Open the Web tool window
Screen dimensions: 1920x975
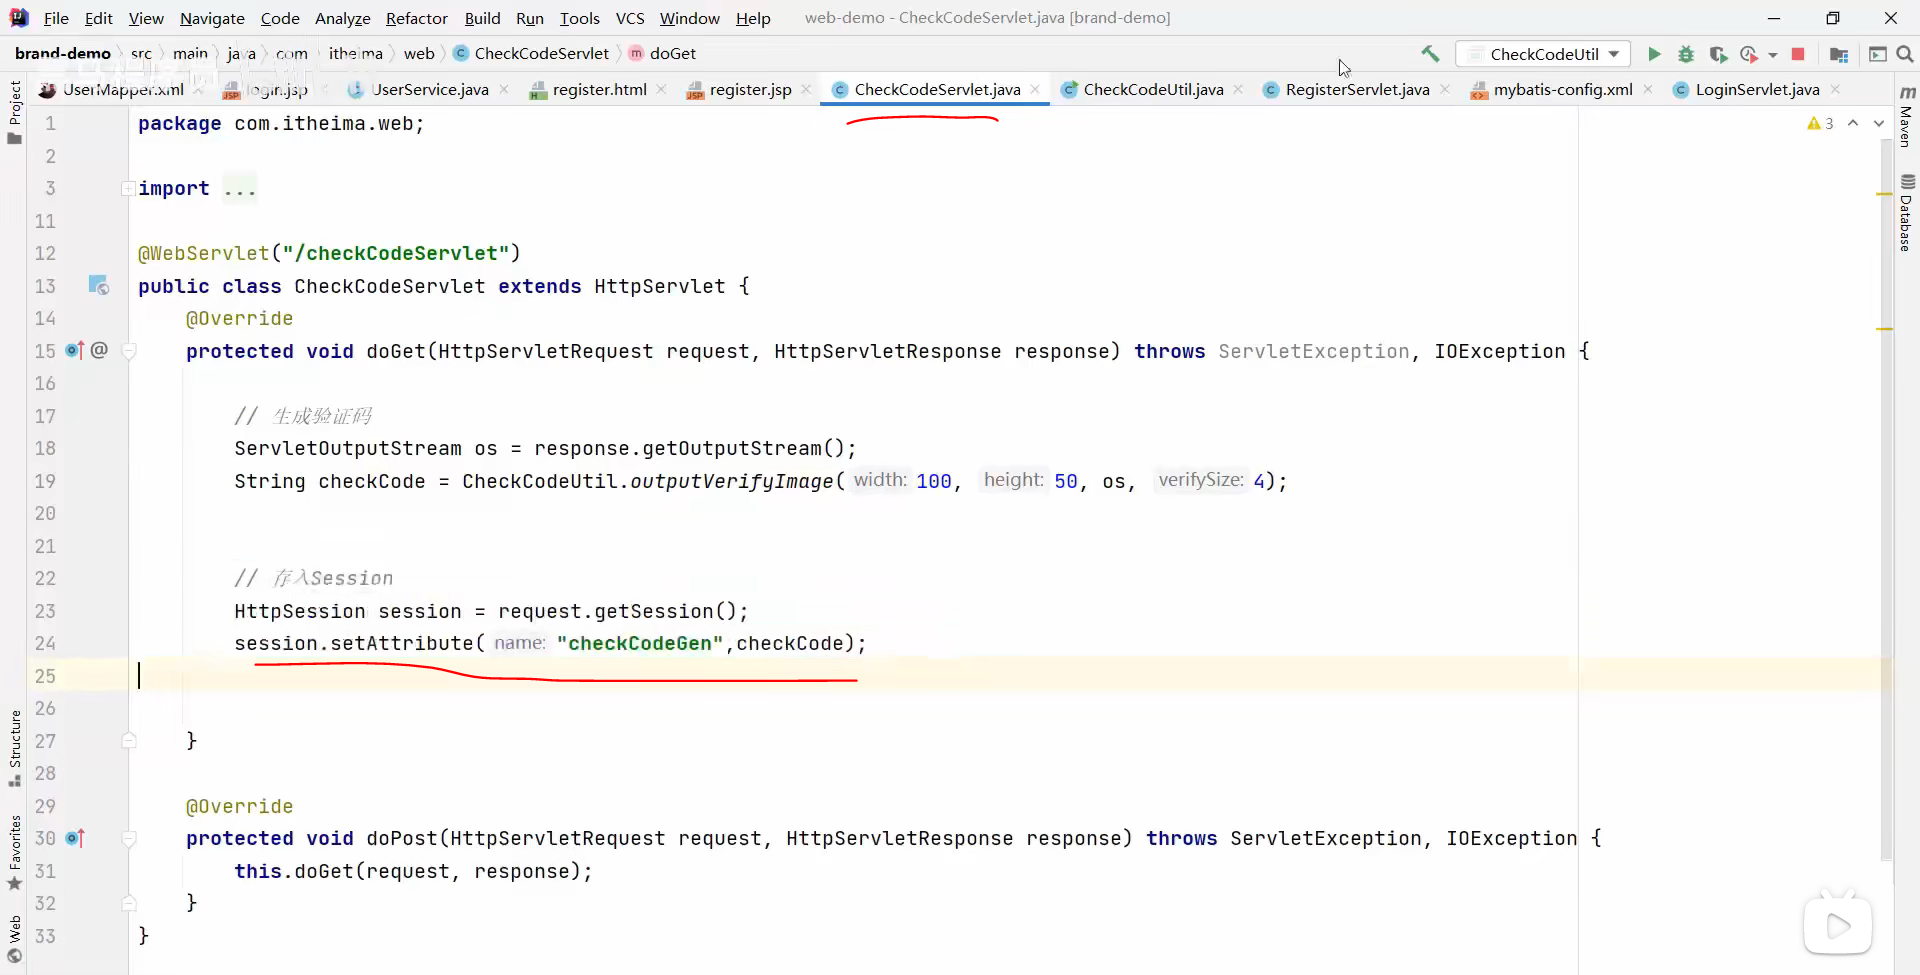click(x=14, y=938)
